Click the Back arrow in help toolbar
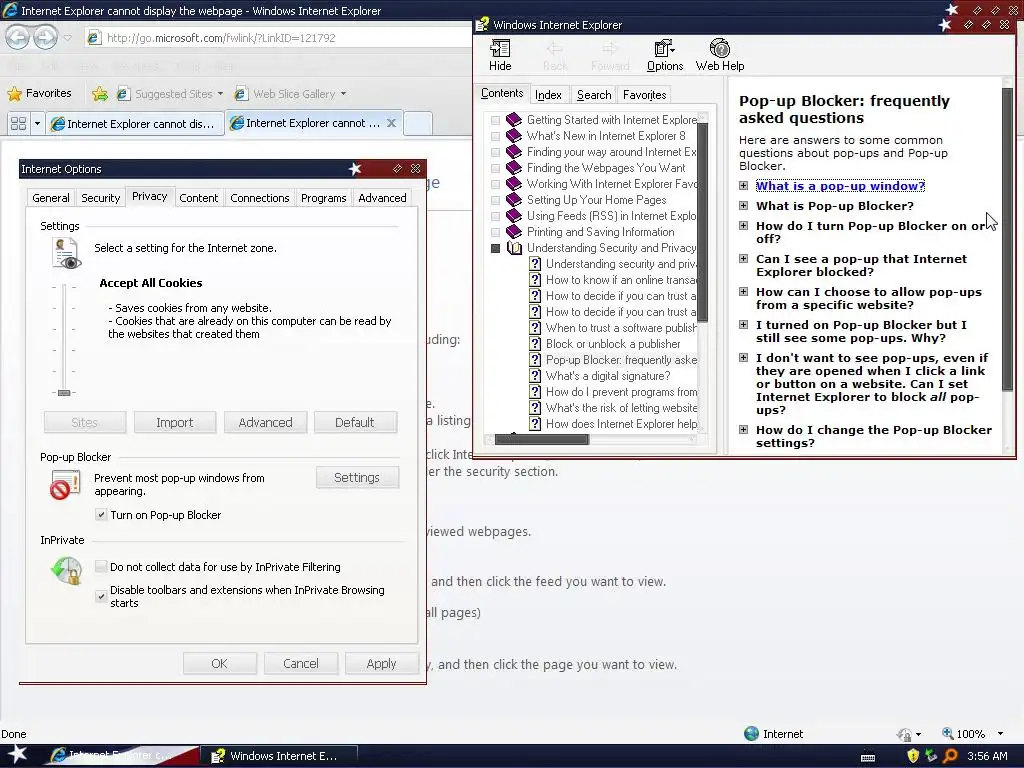This screenshot has height=768, width=1024. (555, 48)
